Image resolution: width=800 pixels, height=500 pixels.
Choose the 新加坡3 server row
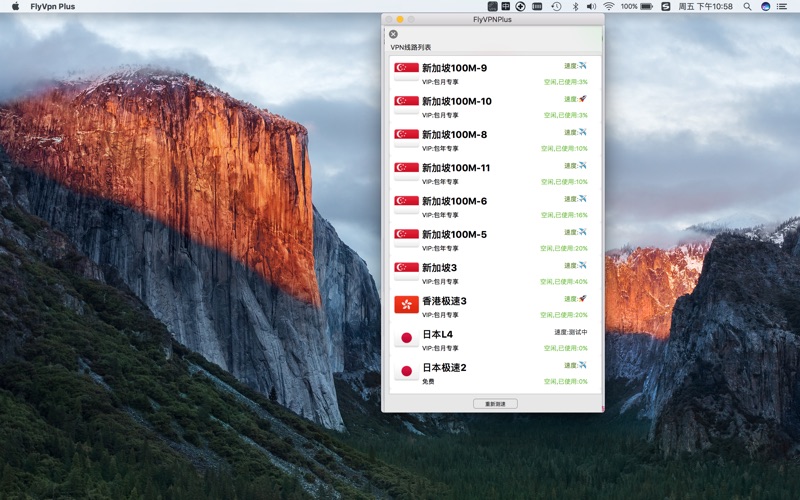coord(495,273)
